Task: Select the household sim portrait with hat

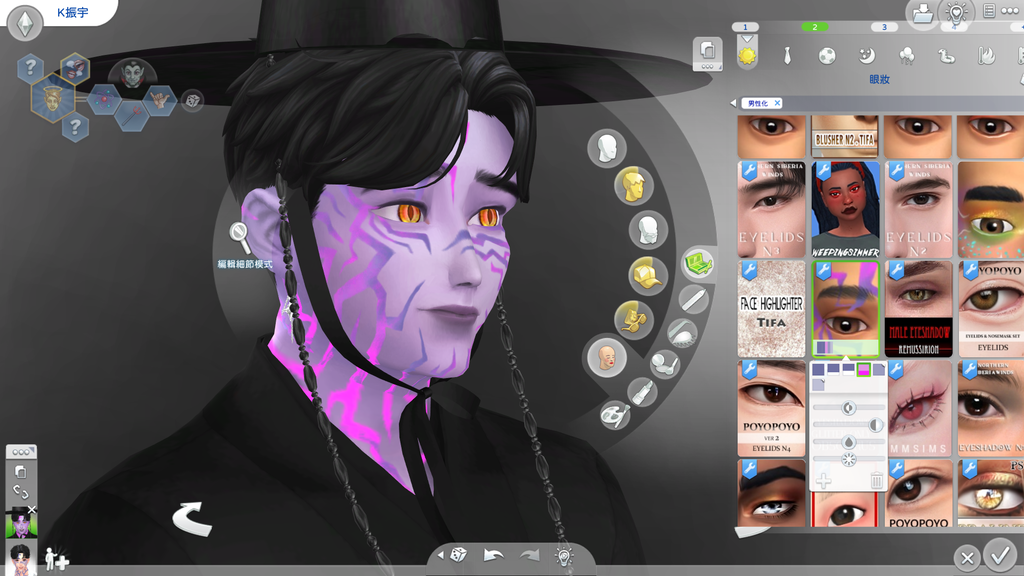Action: coord(21,523)
